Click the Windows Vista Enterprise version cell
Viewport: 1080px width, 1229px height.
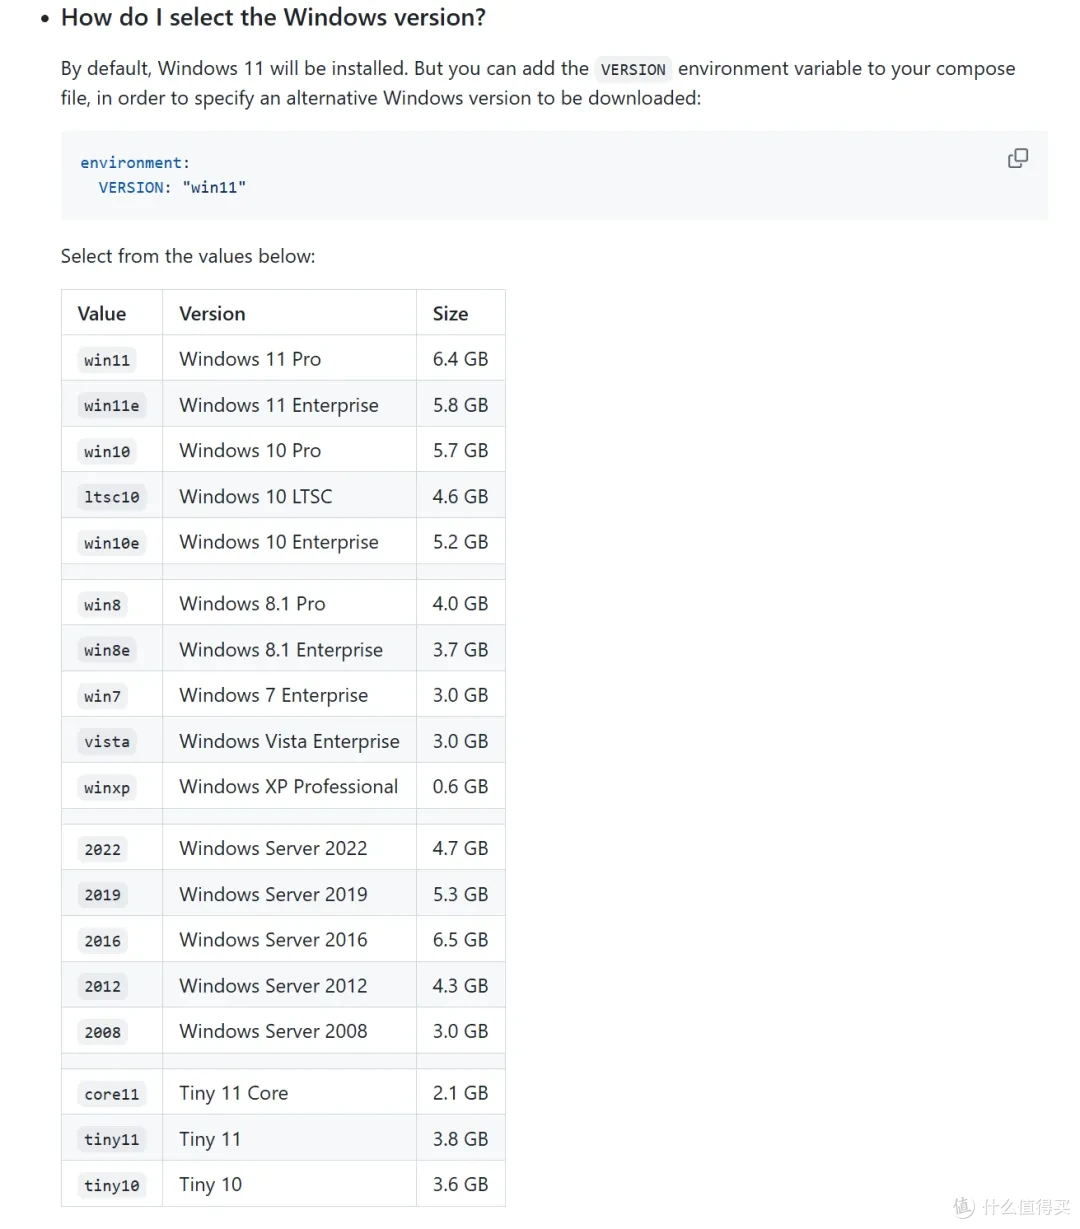pos(289,741)
